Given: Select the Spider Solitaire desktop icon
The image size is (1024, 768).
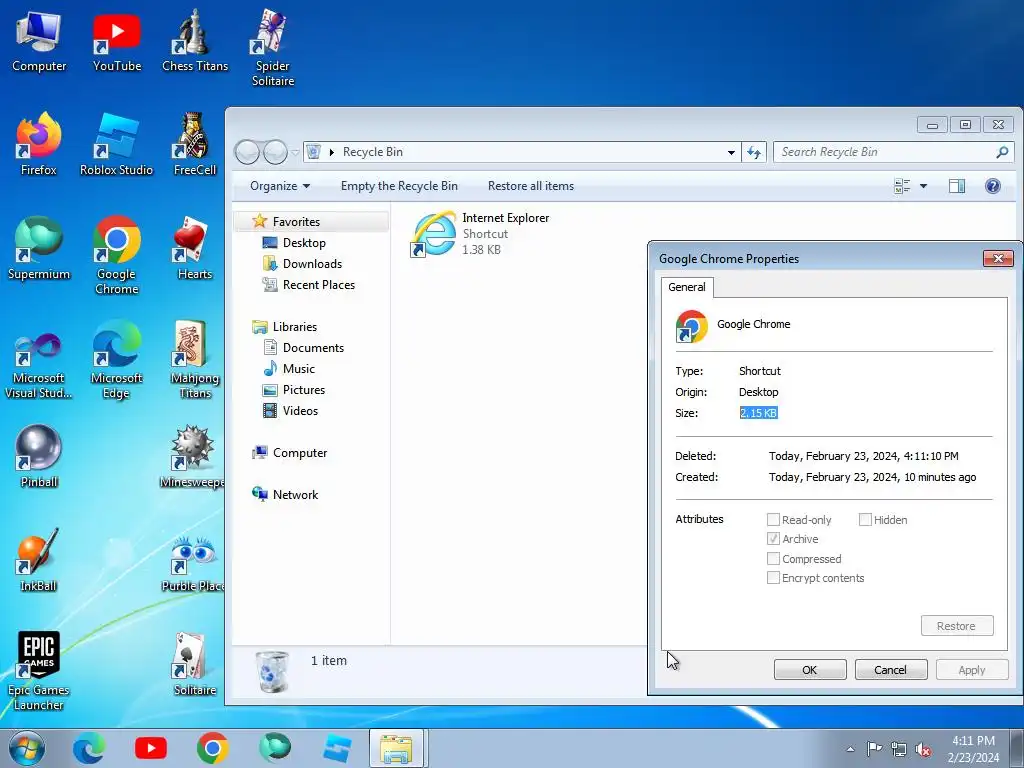Looking at the screenshot, I should point(272,49).
